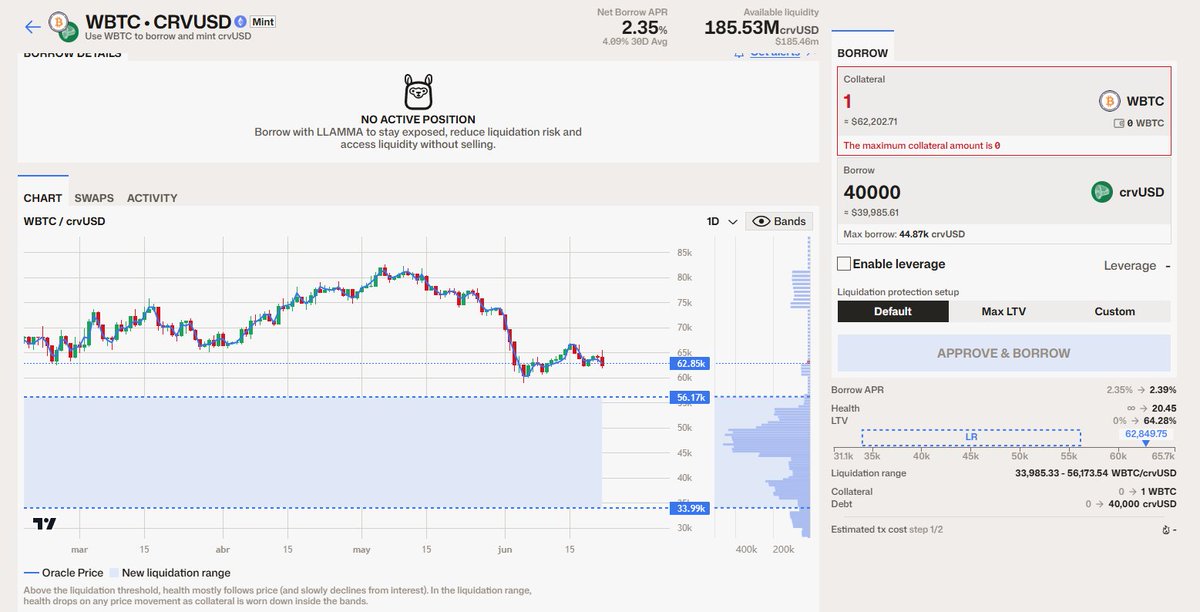
Task: Click the Borrow APR 2.39% value
Action: pyautogui.click(x=1162, y=389)
